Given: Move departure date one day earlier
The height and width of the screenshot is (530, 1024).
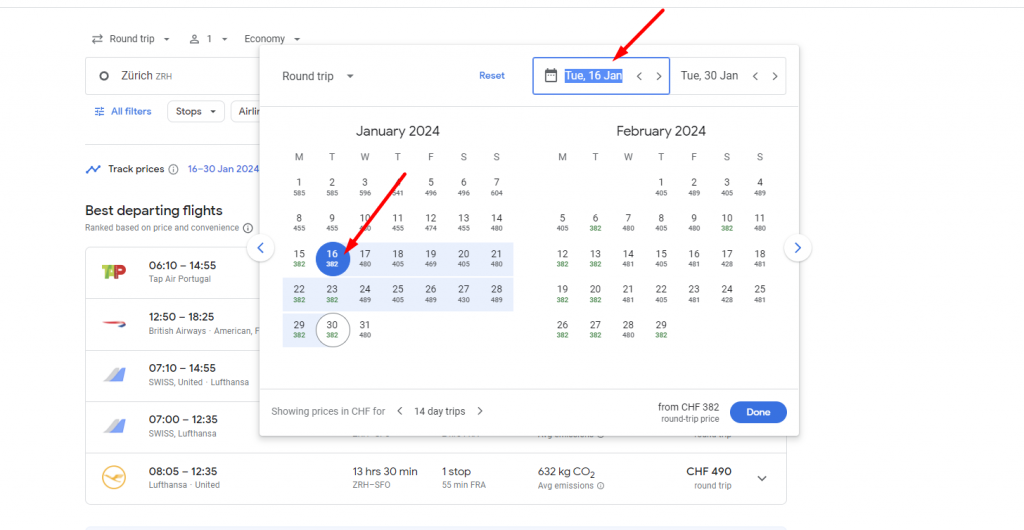Looking at the screenshot, I should pyautogui.click(x=639, y=76).
